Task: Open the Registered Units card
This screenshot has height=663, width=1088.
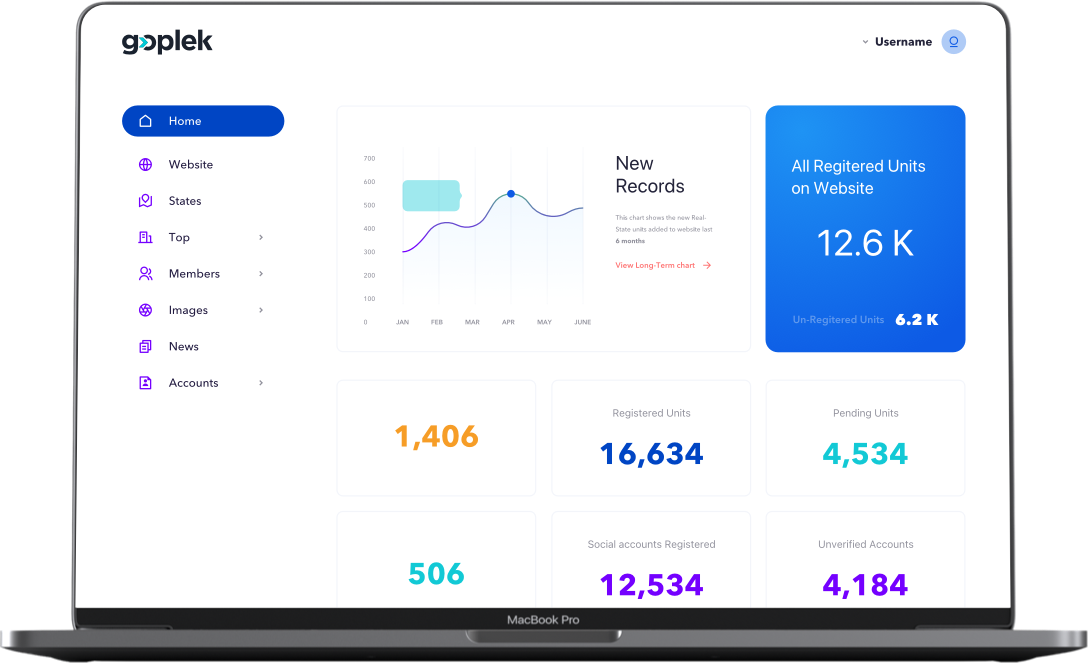Action: tap(651, 438)
